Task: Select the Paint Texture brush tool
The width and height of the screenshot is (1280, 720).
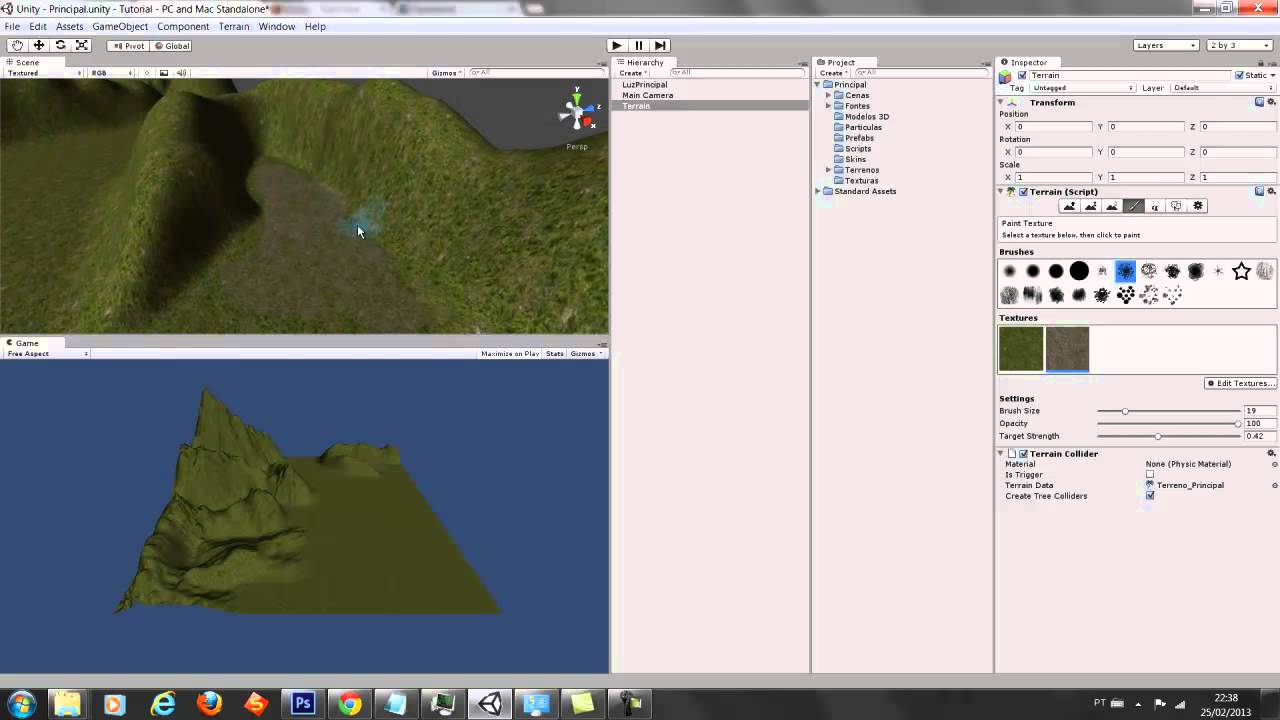Action: point(1133,206)
